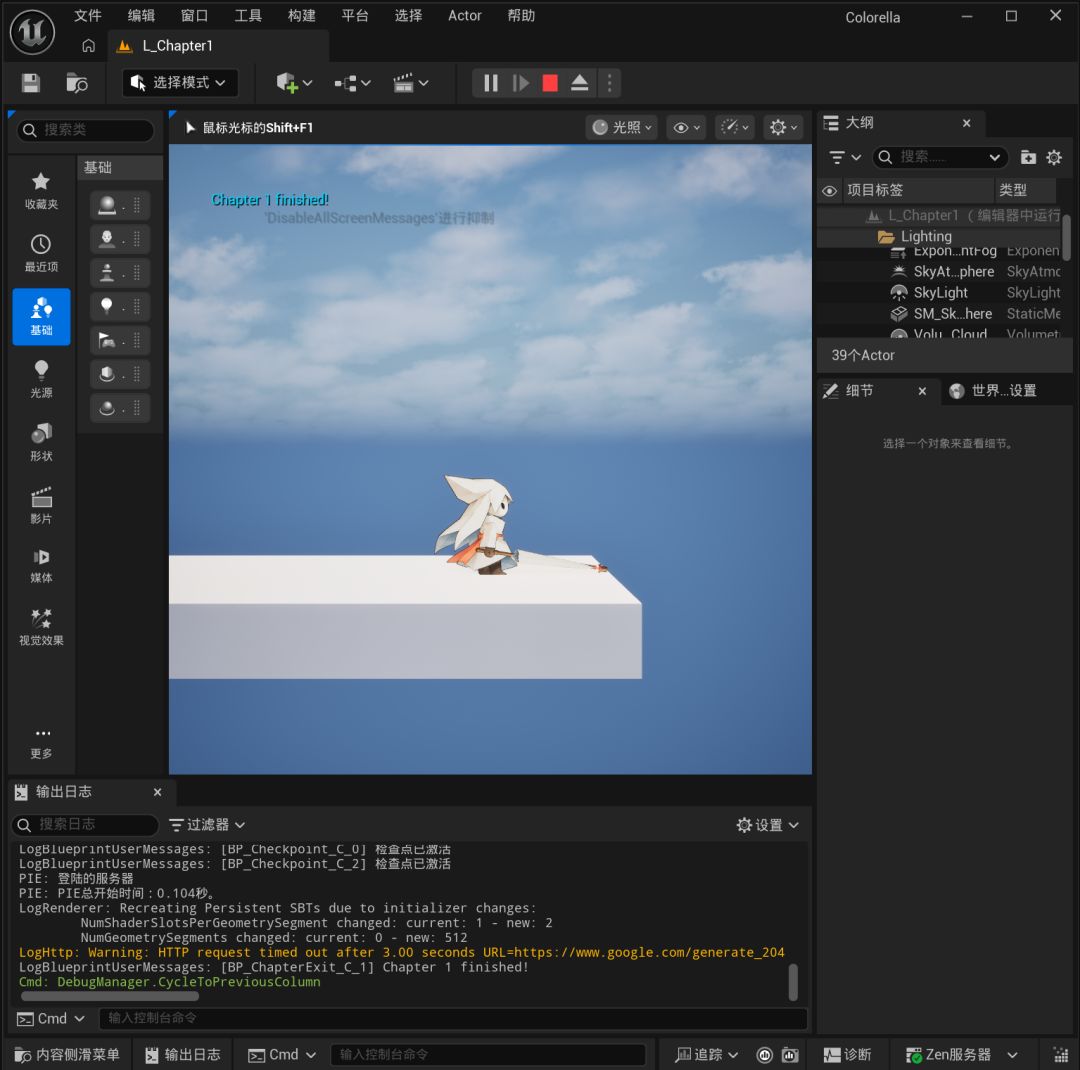
Task: Open the play options three-dot menu
Action: pos(610,83)
